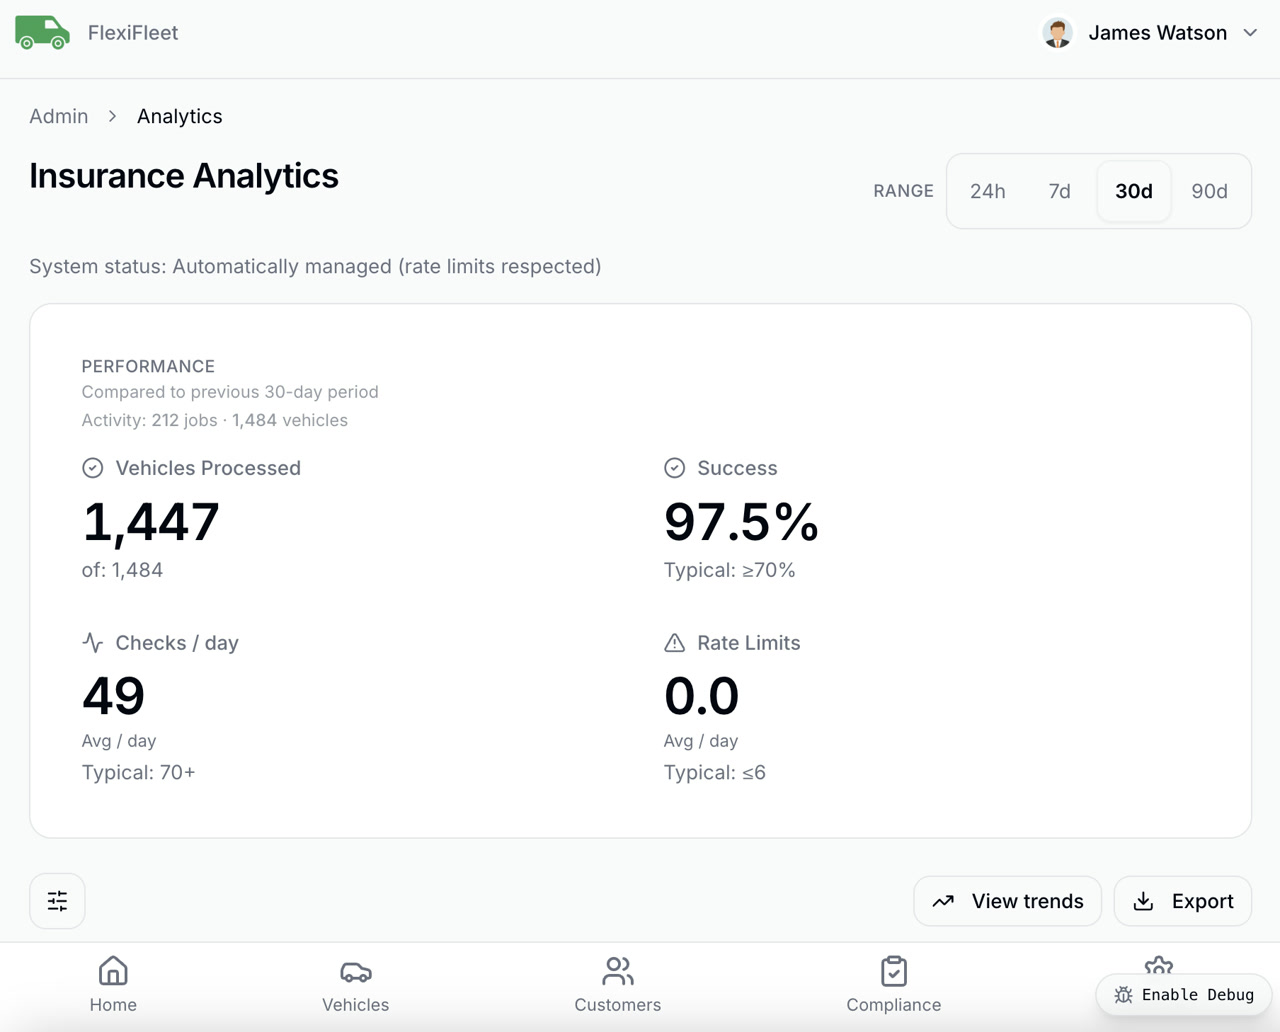
Task: Open the filter sliders settings button
Action: coord(57,901)
